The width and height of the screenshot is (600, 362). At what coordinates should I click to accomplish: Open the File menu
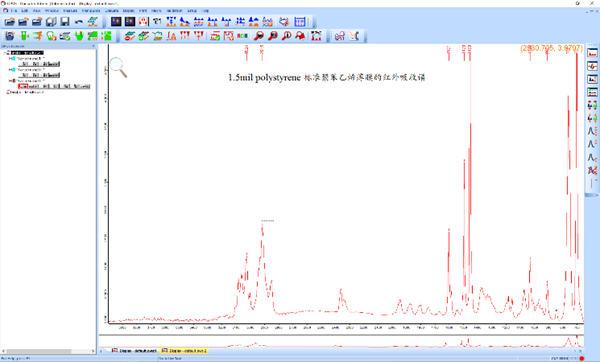tap(14, 10)
